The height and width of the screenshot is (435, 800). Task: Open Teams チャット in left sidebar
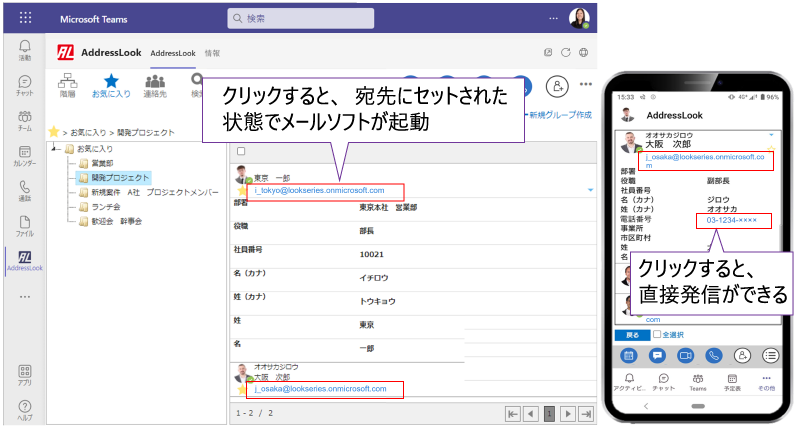24,85
